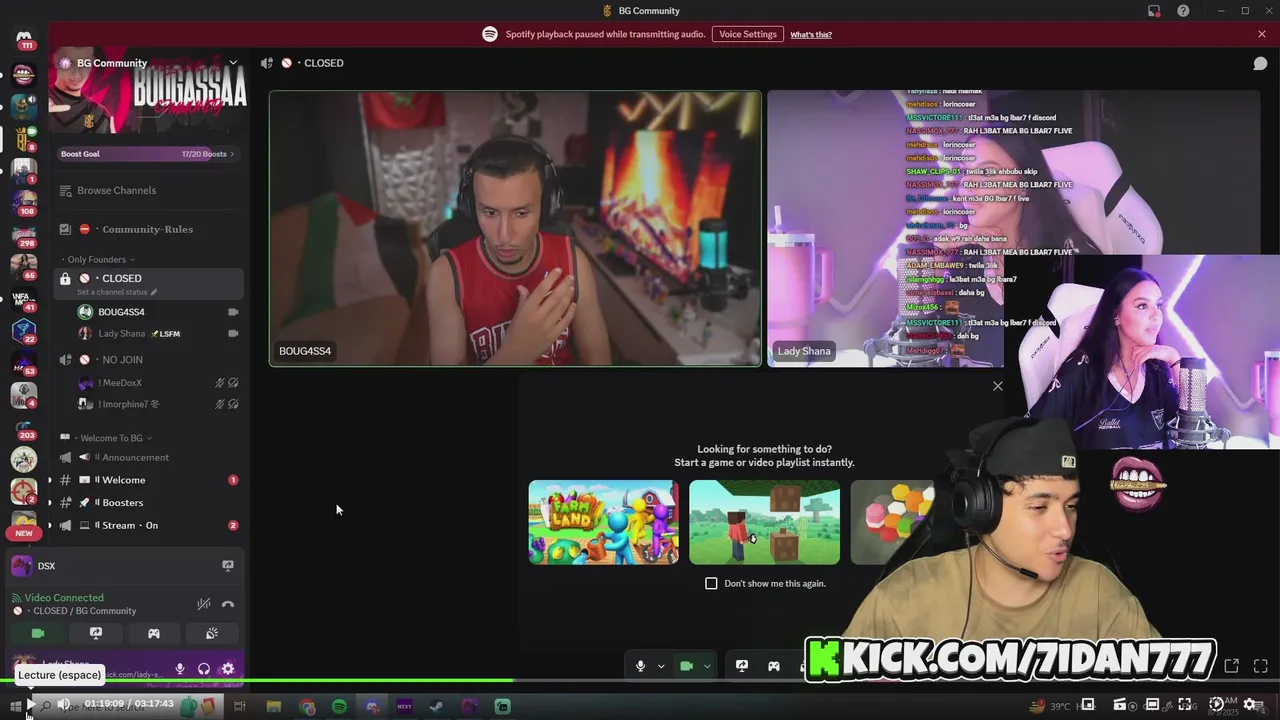Click deafened icon beside !Imorphine7
Viewport: 1280px width, 720px height.
pyautogui.click(x=233, y=404)
